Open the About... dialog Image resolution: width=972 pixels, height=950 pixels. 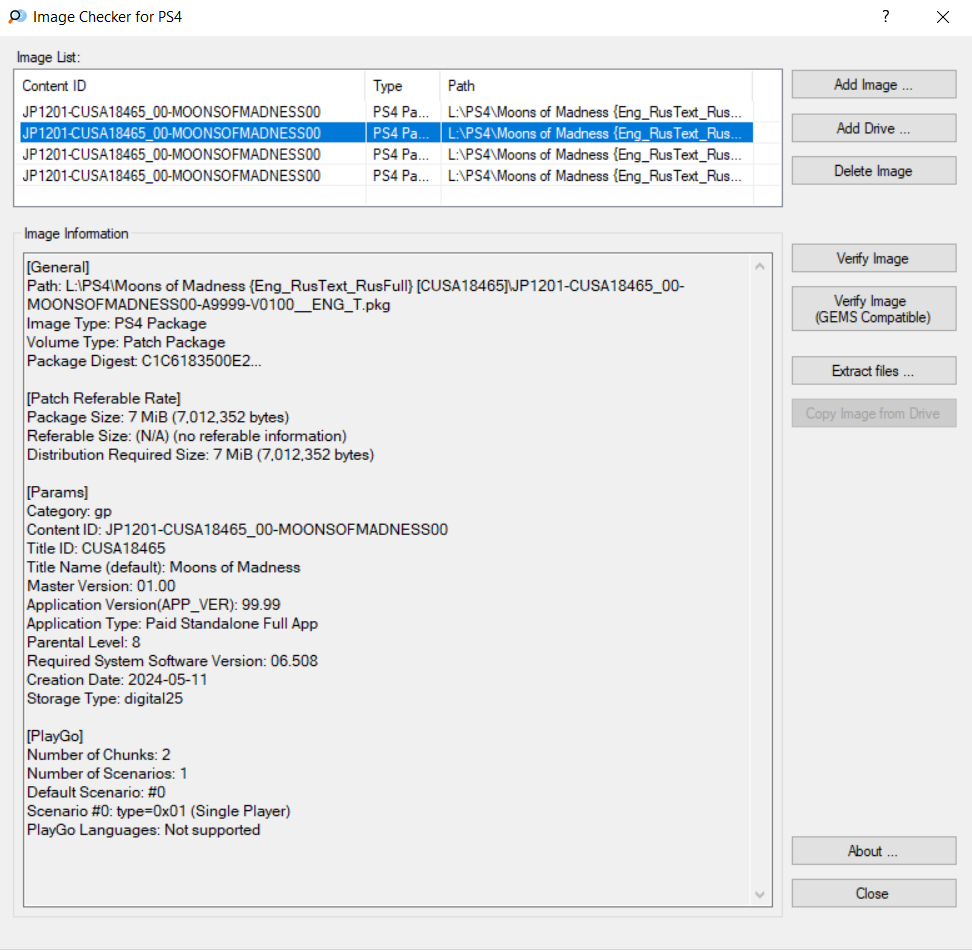coord(873,851)
